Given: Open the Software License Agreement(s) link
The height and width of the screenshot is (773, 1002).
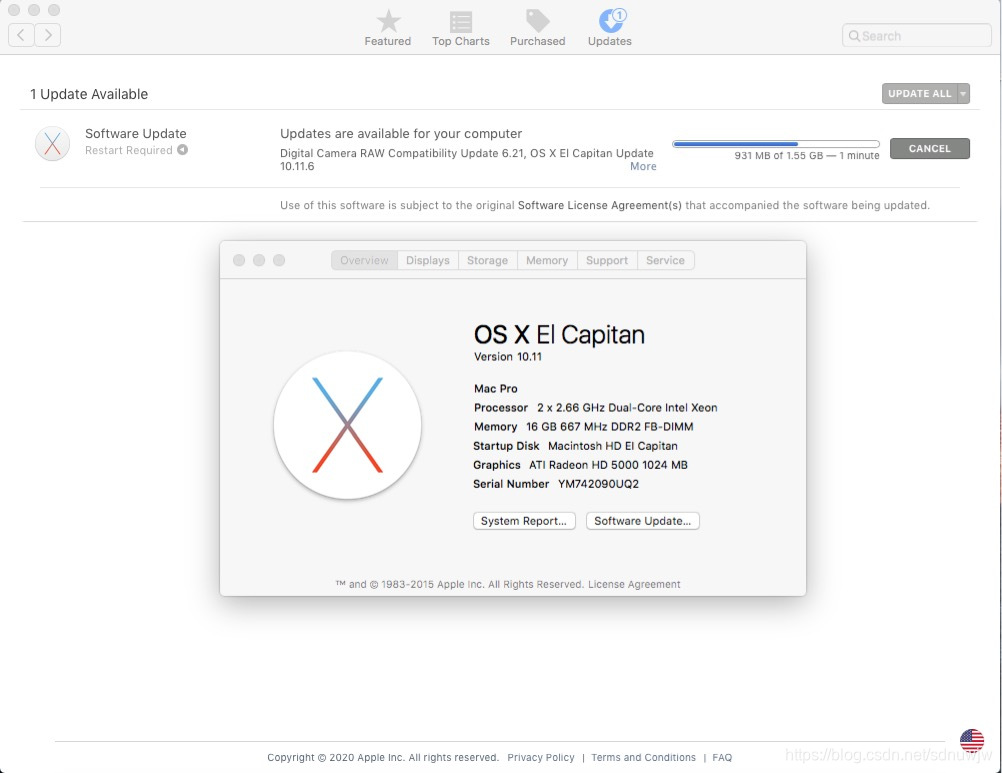Looking at the screenshot, I should (x=599, y=205).
